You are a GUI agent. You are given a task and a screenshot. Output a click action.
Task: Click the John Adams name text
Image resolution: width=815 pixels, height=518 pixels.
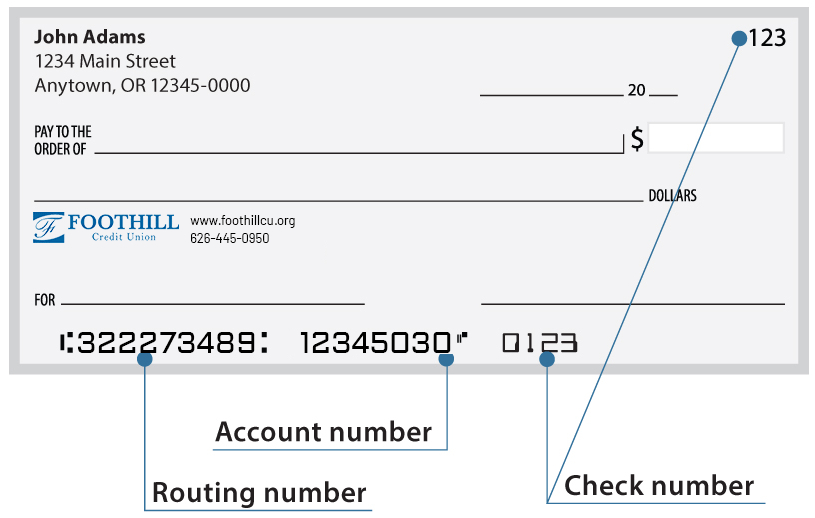click(90, 37)
